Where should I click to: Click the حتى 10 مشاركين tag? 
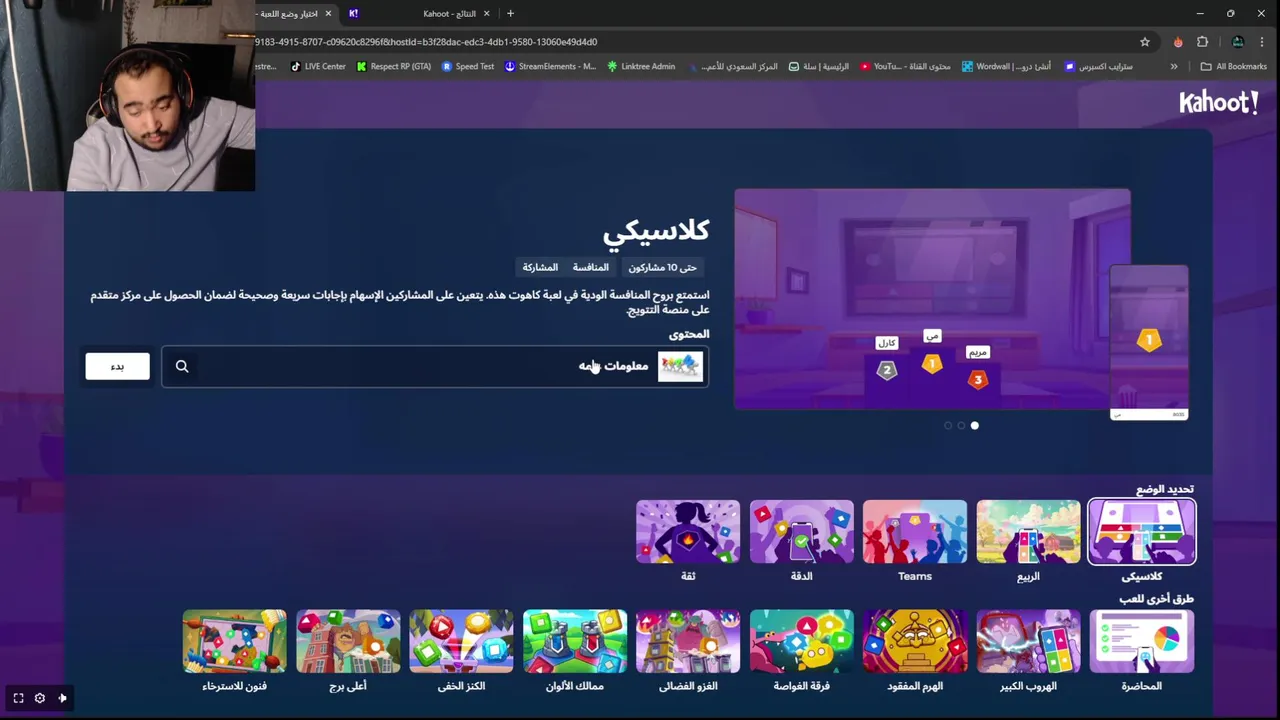pos(662,267)
